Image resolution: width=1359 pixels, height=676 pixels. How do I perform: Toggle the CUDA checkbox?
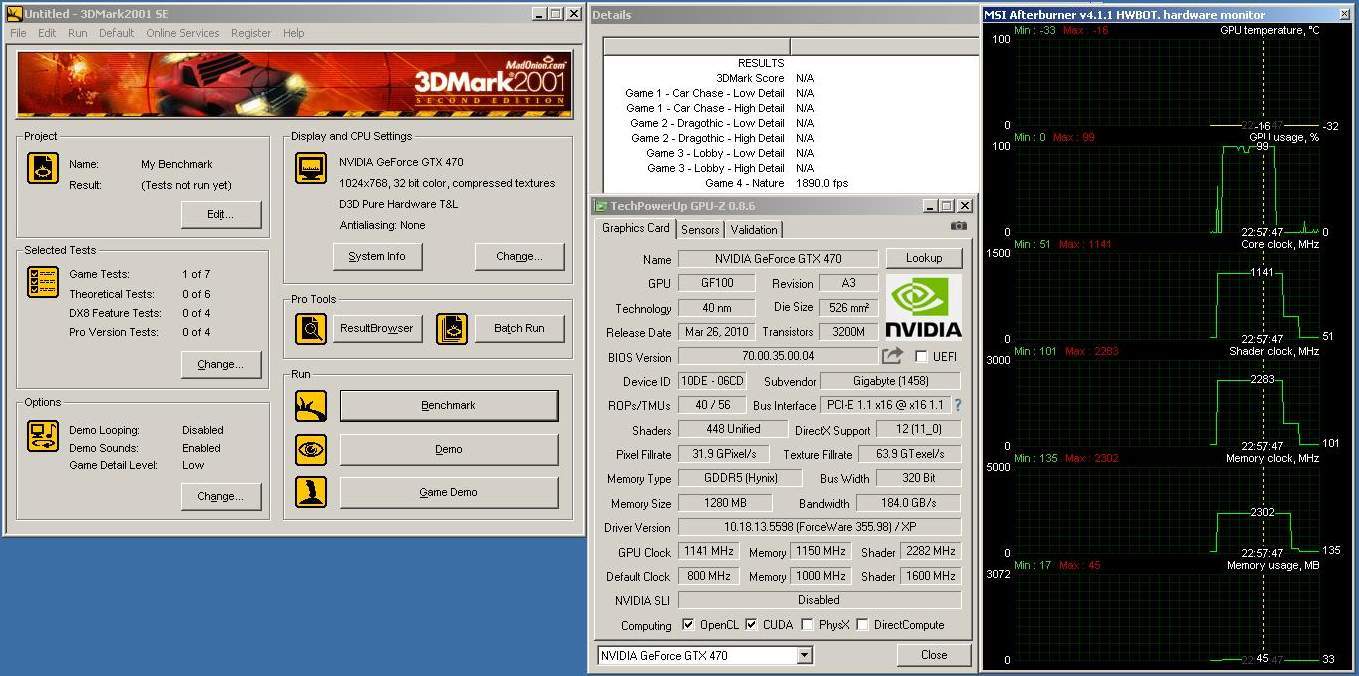pyautogui.click(x=751, y=625)
